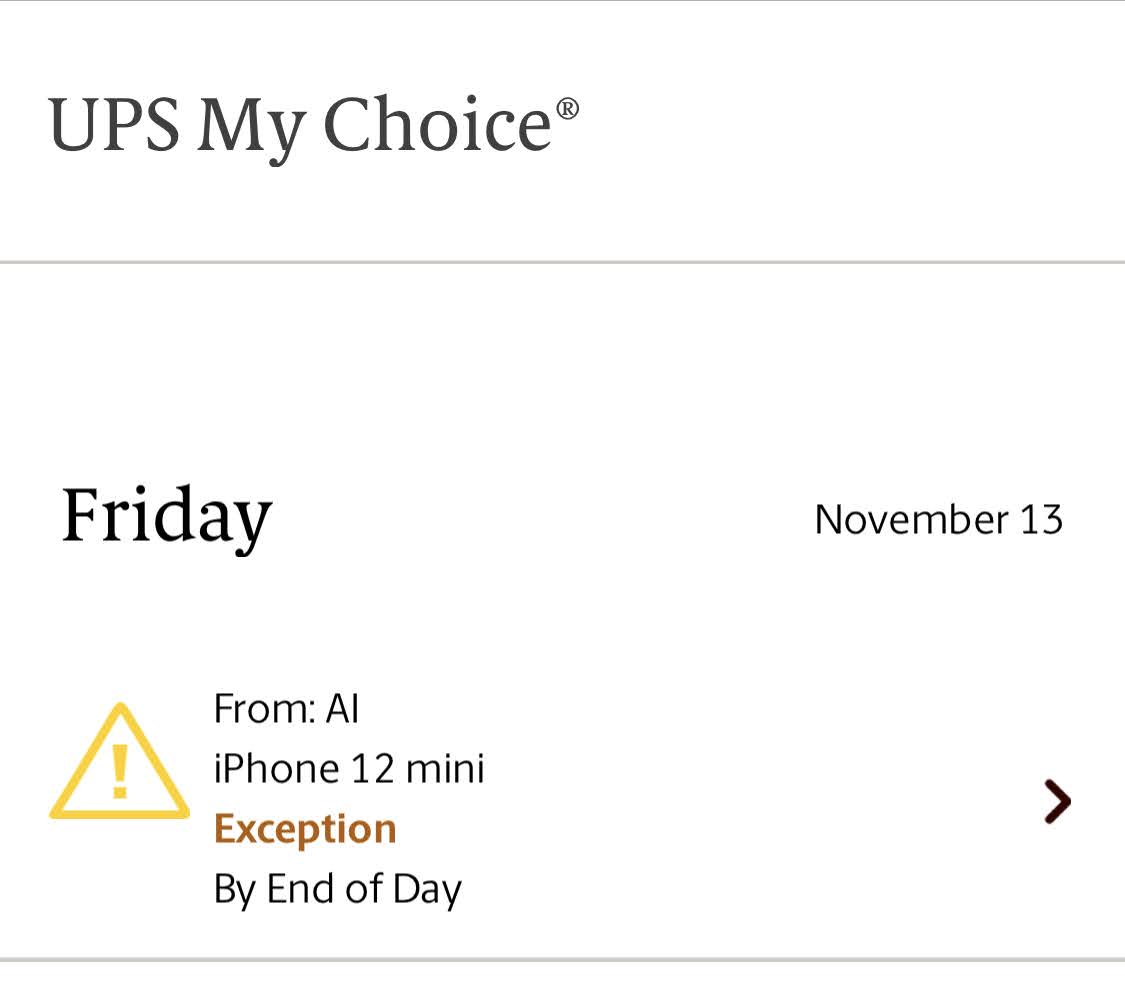Click the word "UPS" in the header

(114, 126)
